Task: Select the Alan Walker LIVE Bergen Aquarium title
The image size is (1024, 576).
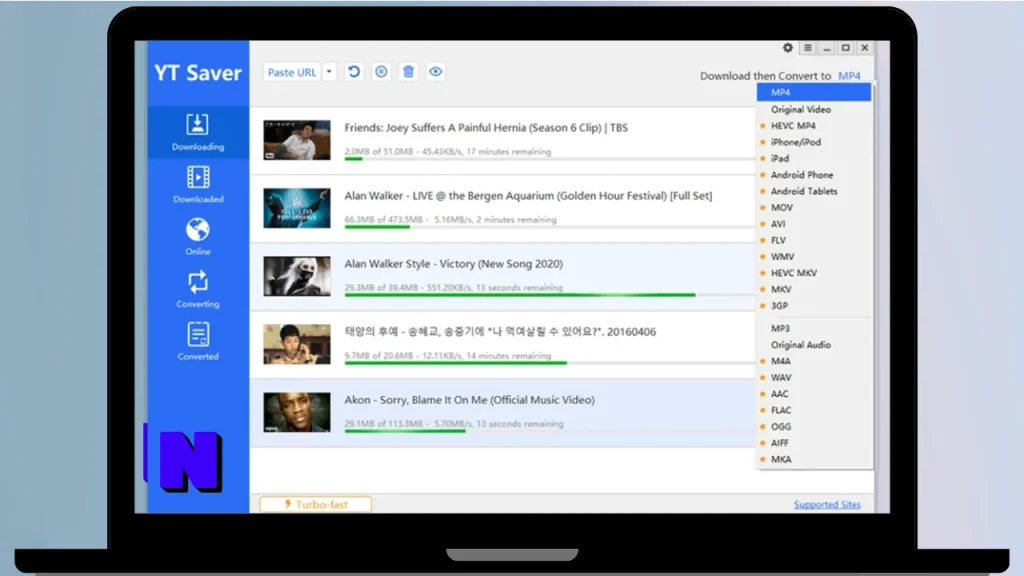Action: [528, 195]
